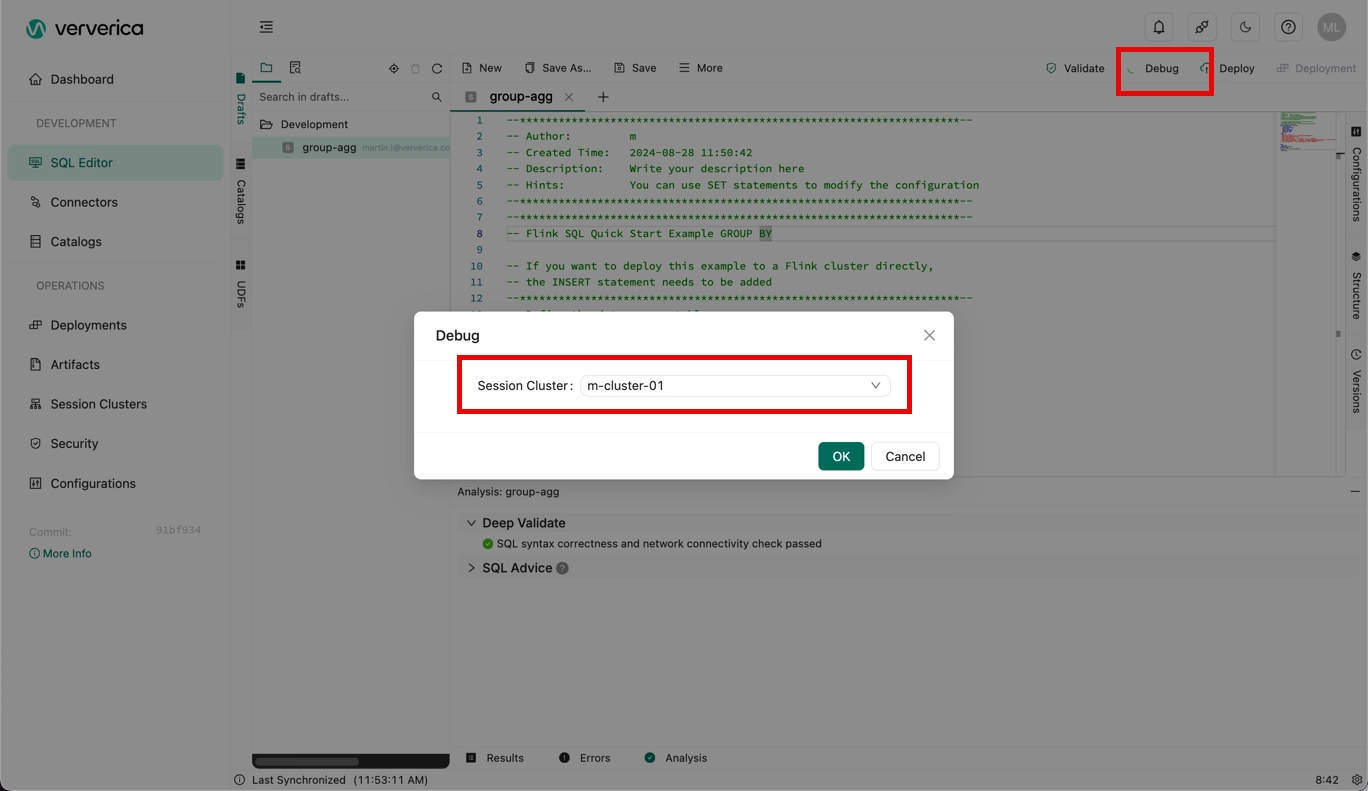The width and height of the screenshot is (1368, 791).
Task: Confirm the Debug dialog with OK
Action: coord(841,456)
